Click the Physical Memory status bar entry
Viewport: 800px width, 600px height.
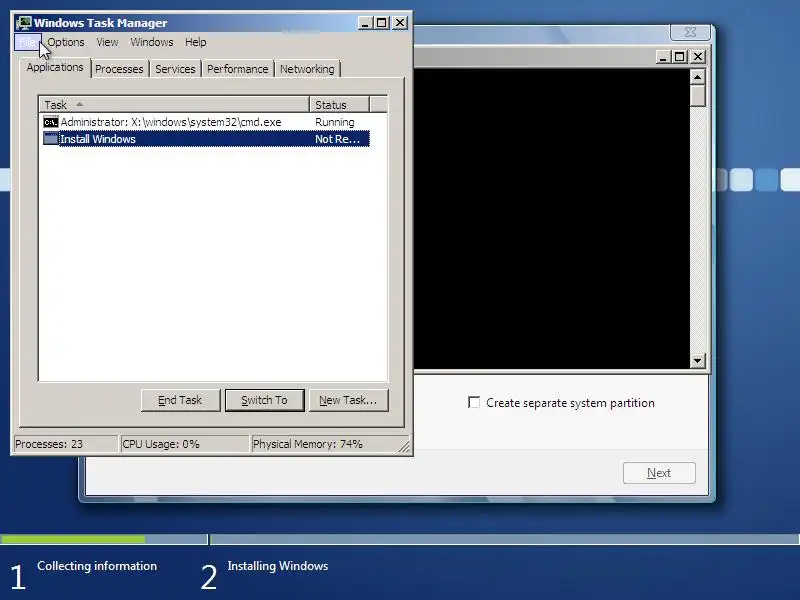point(324,444)
